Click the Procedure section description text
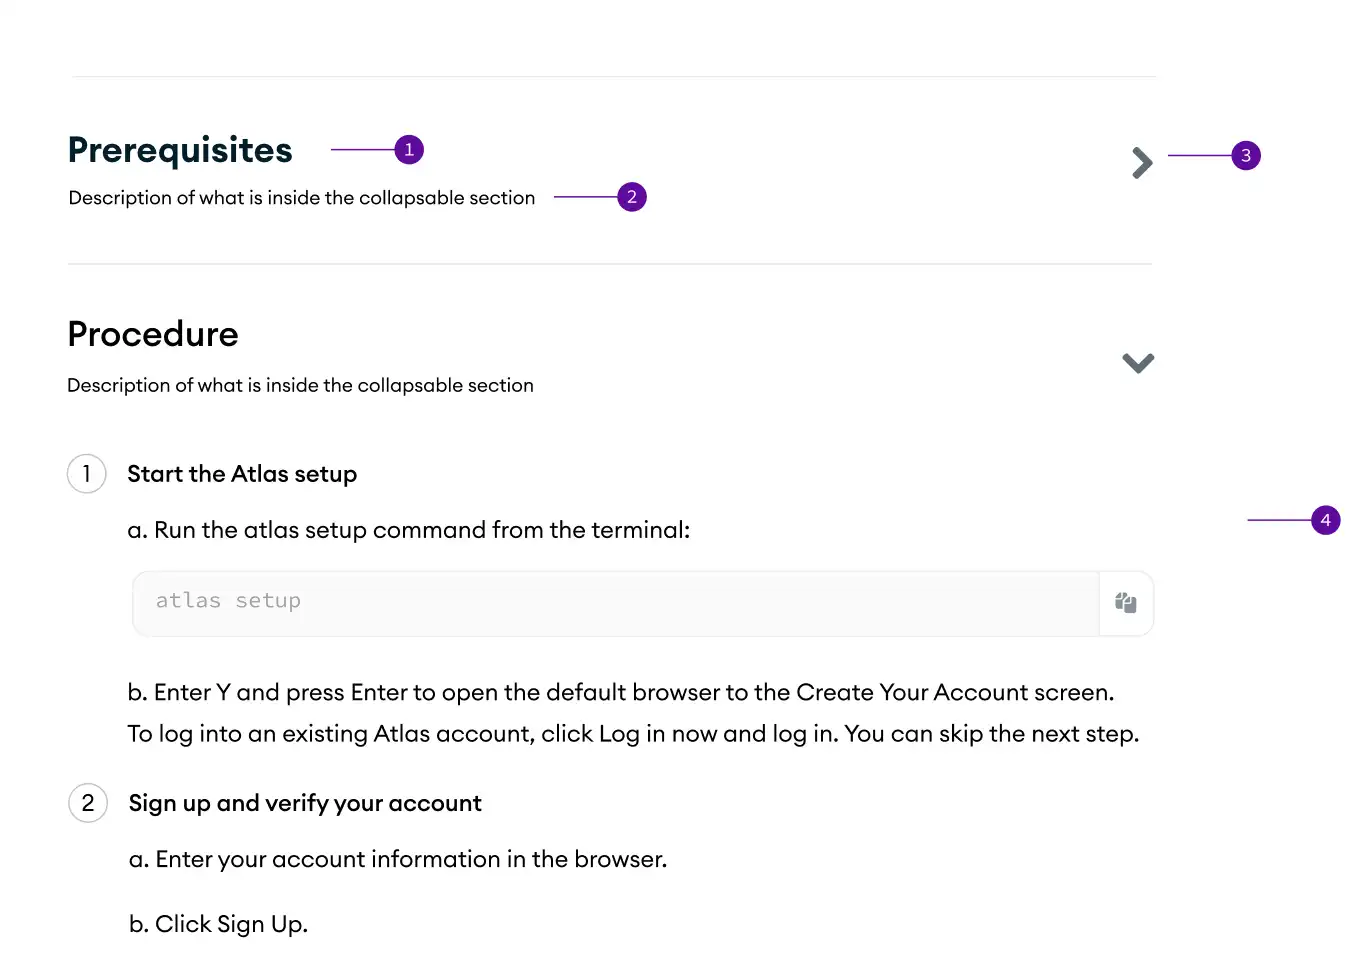Screen dimensions: 1358x964 (300, 385)
